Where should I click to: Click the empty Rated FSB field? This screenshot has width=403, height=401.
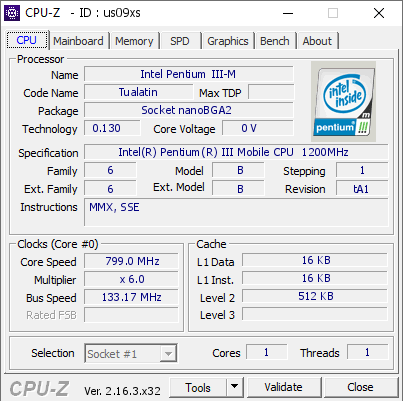click(x=131, y=315)
